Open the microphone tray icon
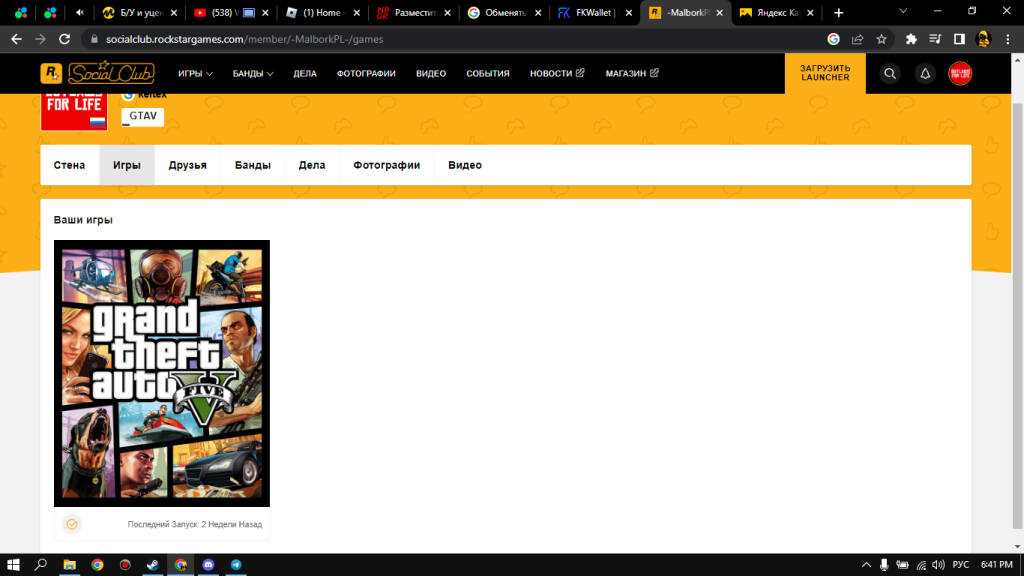 tap(884, 564)
